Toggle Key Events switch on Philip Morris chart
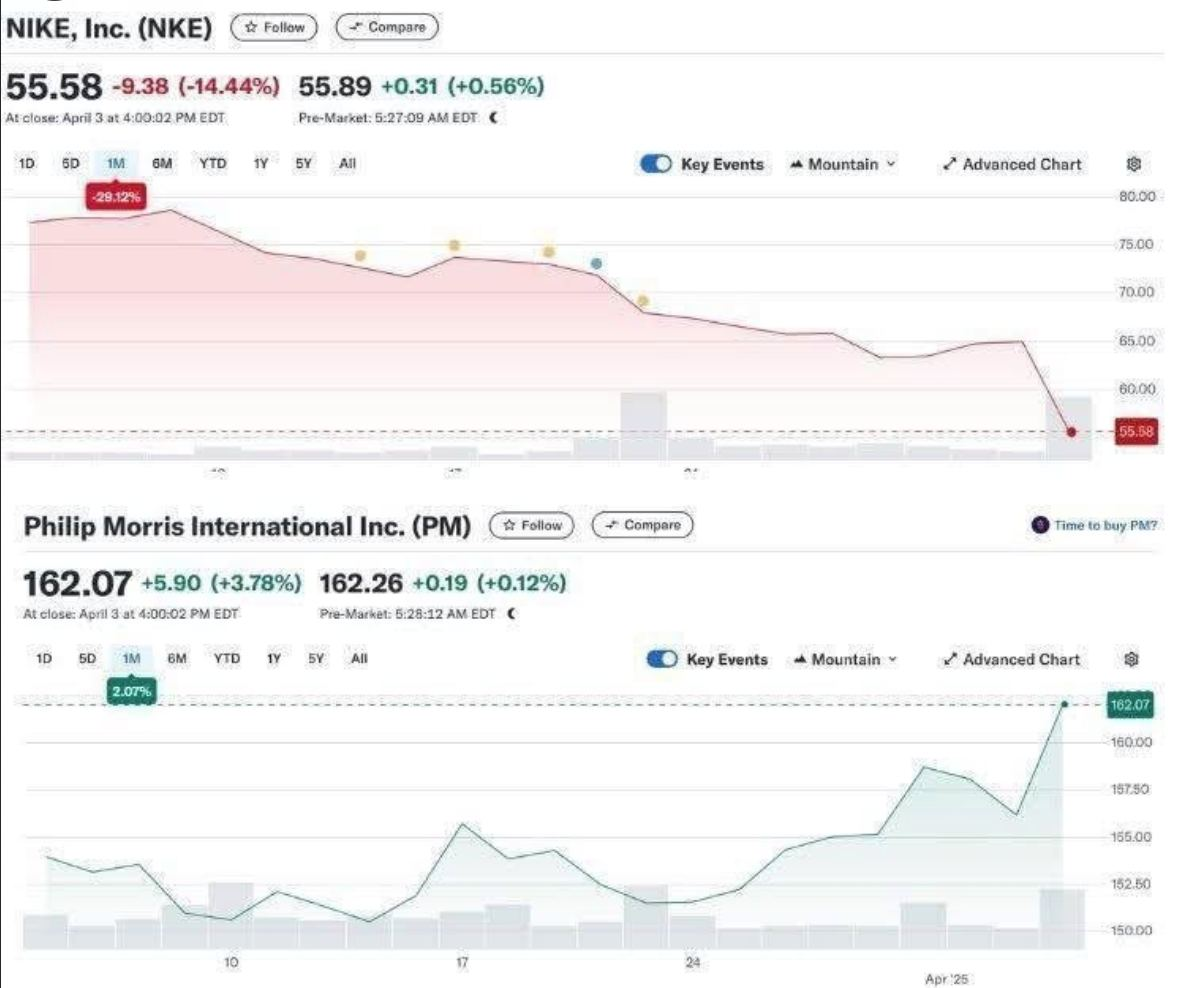The width and height of the screenshot is (1198, 988). point(663,660)
